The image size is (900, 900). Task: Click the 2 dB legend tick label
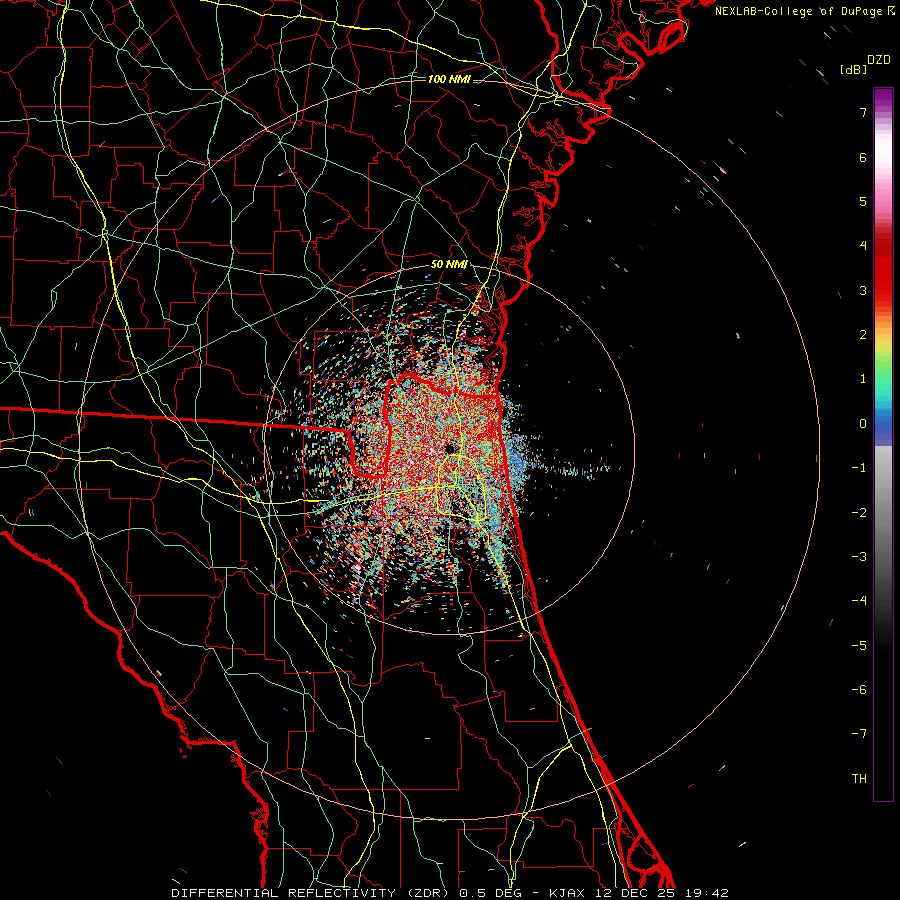click(863, 335)
